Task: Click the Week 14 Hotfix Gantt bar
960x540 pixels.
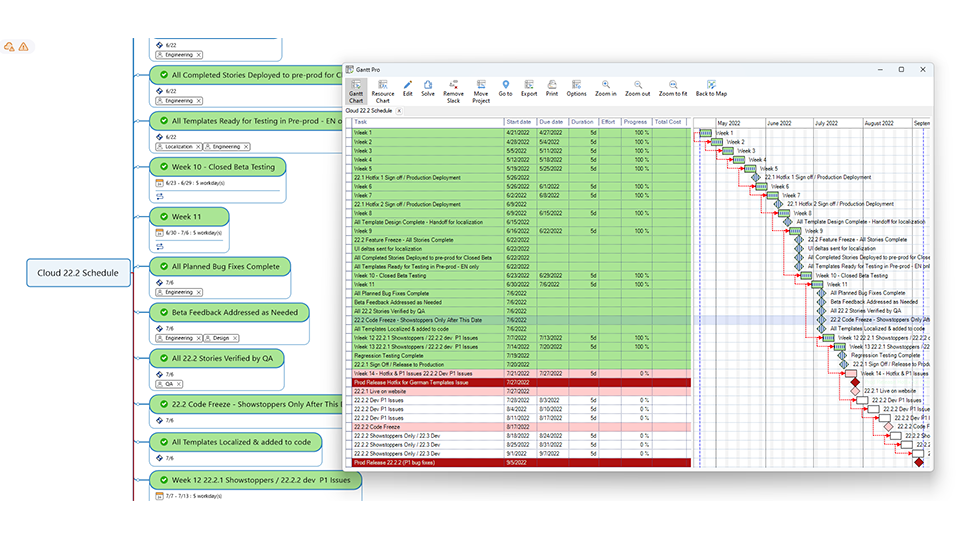Action: (x=851, y=373)
